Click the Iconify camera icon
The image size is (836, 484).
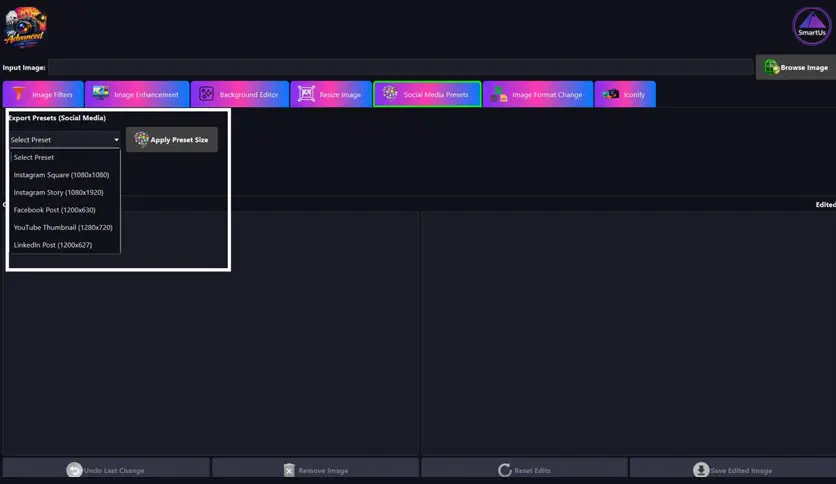point(611,94)
